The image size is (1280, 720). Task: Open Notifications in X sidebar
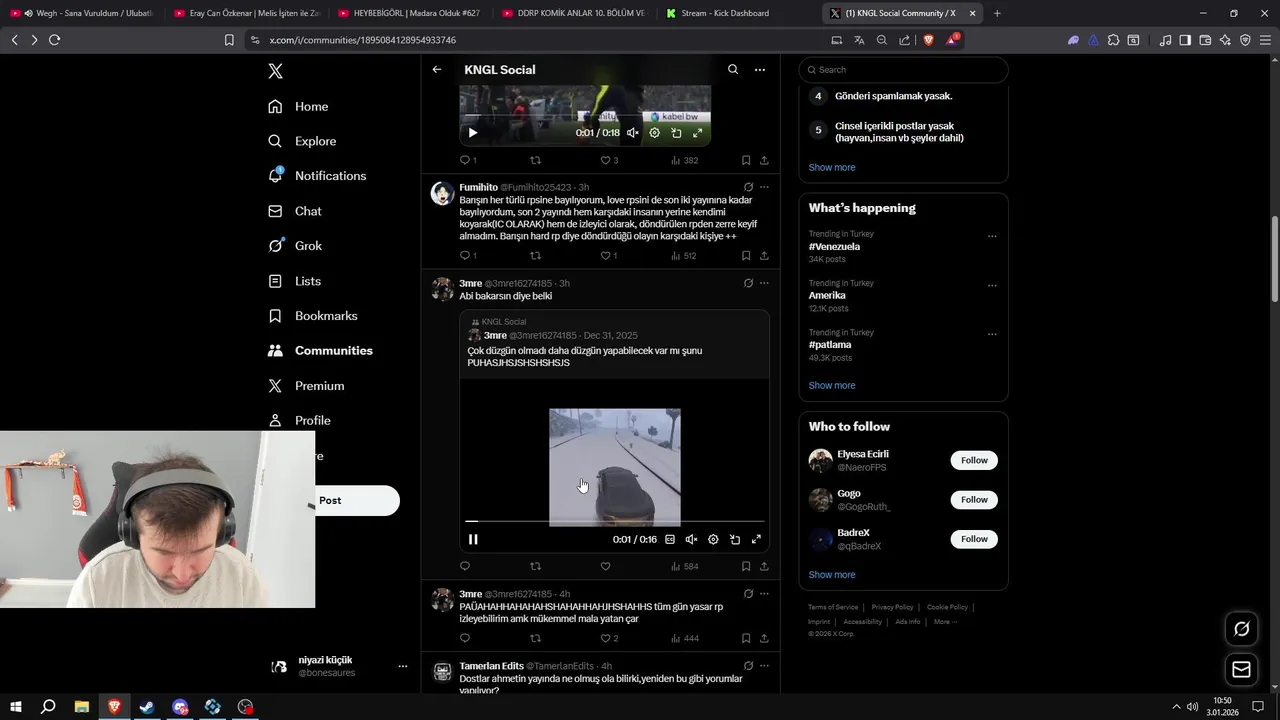[317, 176]
